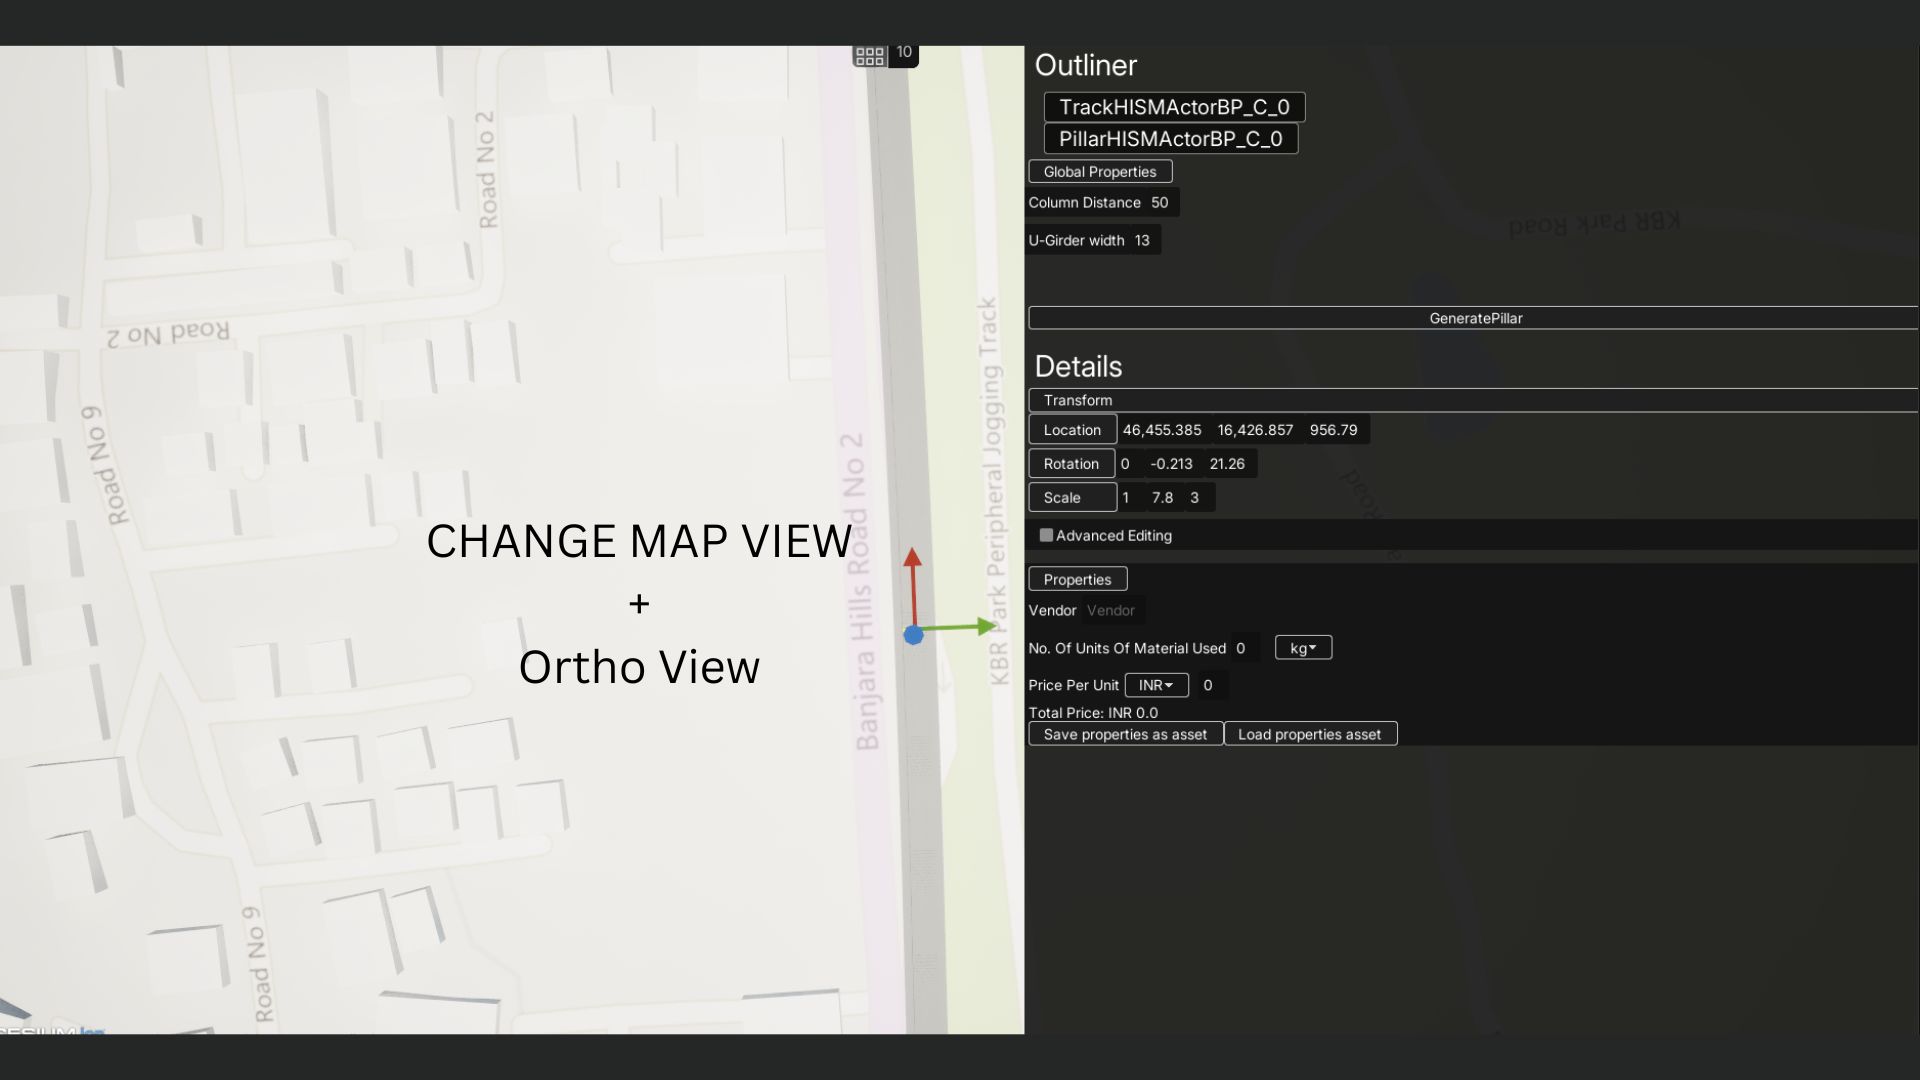Click the Scale label button
Viewport: 1920px width, 1080px height.
click(x=1072, y=498)
